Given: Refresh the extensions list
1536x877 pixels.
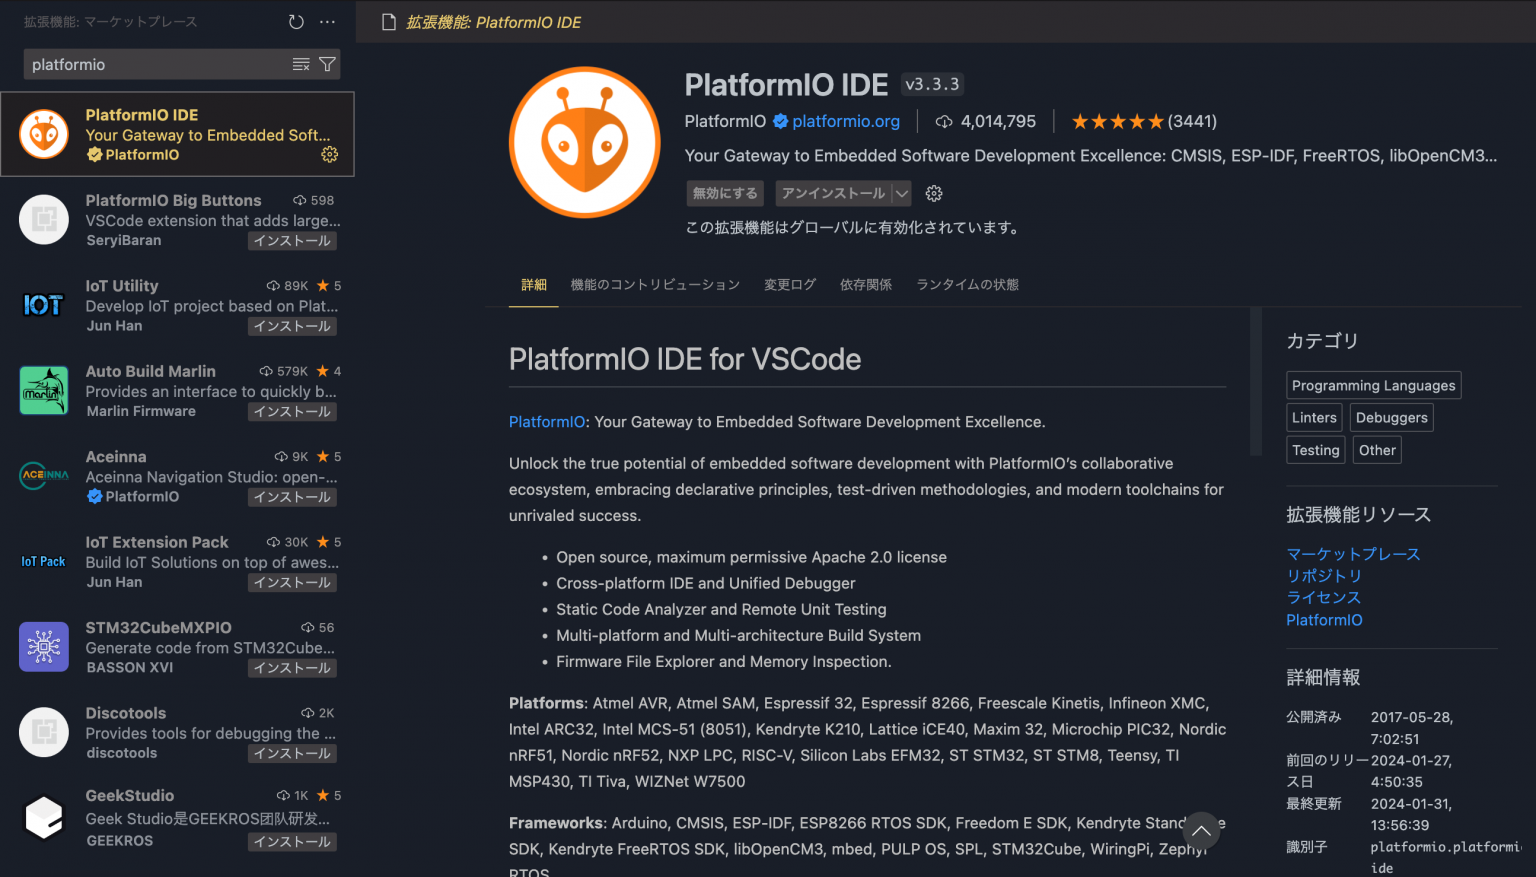Looking at the screenshot, I should (295, 21).
